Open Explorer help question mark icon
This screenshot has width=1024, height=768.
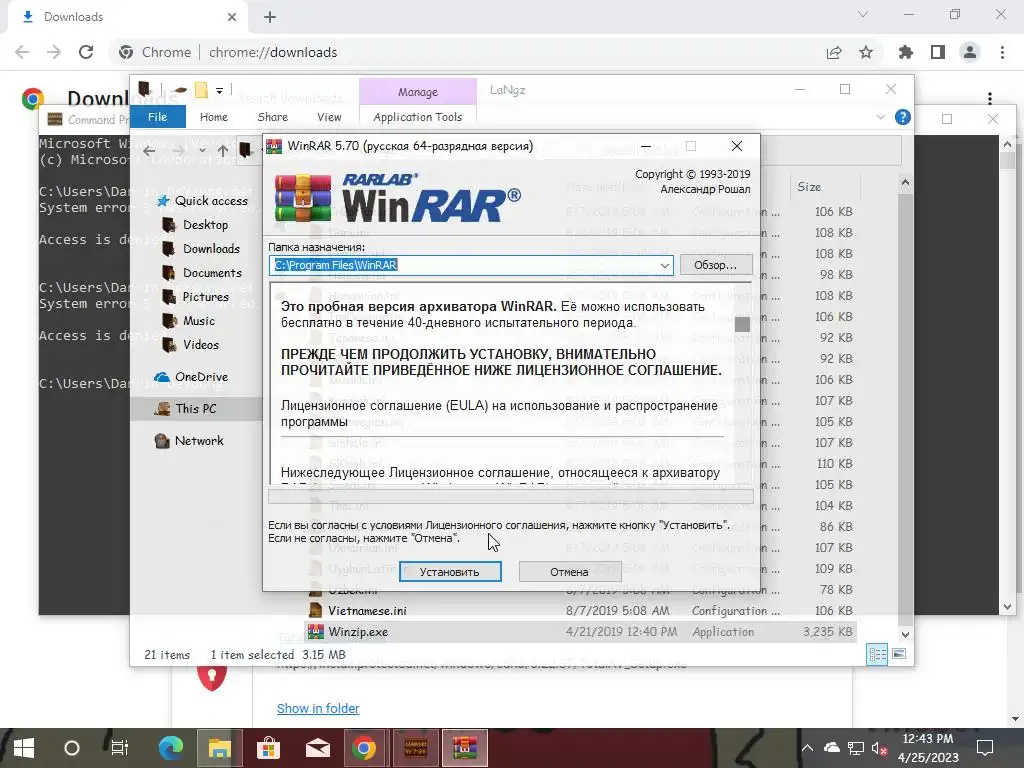coord(903,117)
